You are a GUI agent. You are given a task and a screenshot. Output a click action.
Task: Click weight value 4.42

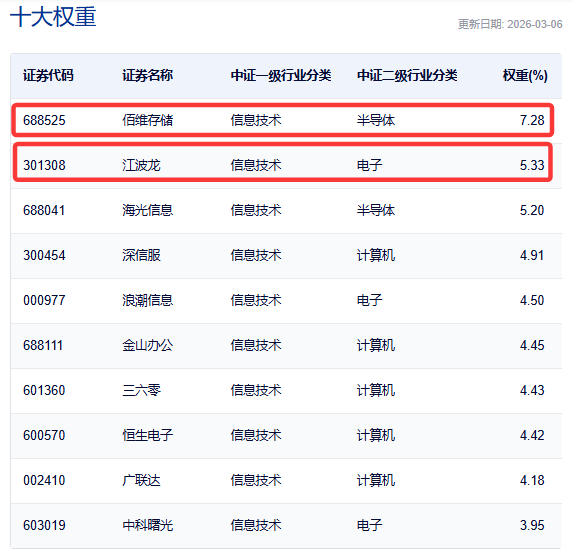pyautogui.click(x=532, y=435)
